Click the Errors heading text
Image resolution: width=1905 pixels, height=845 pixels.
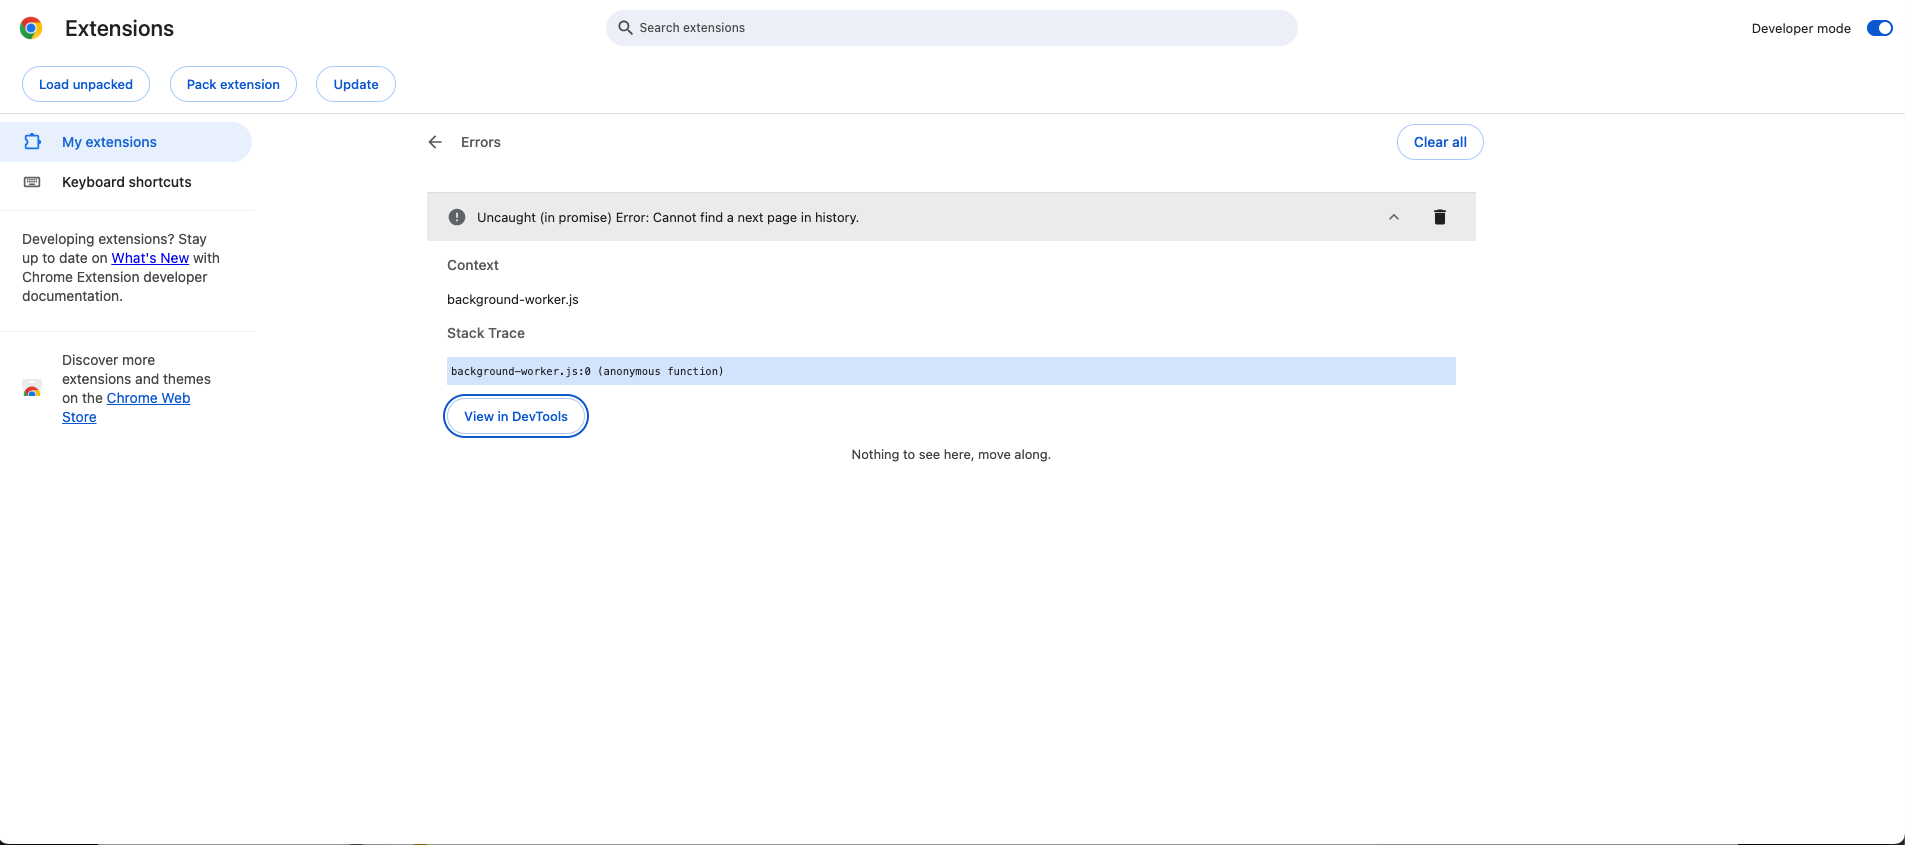pos(481,142)
